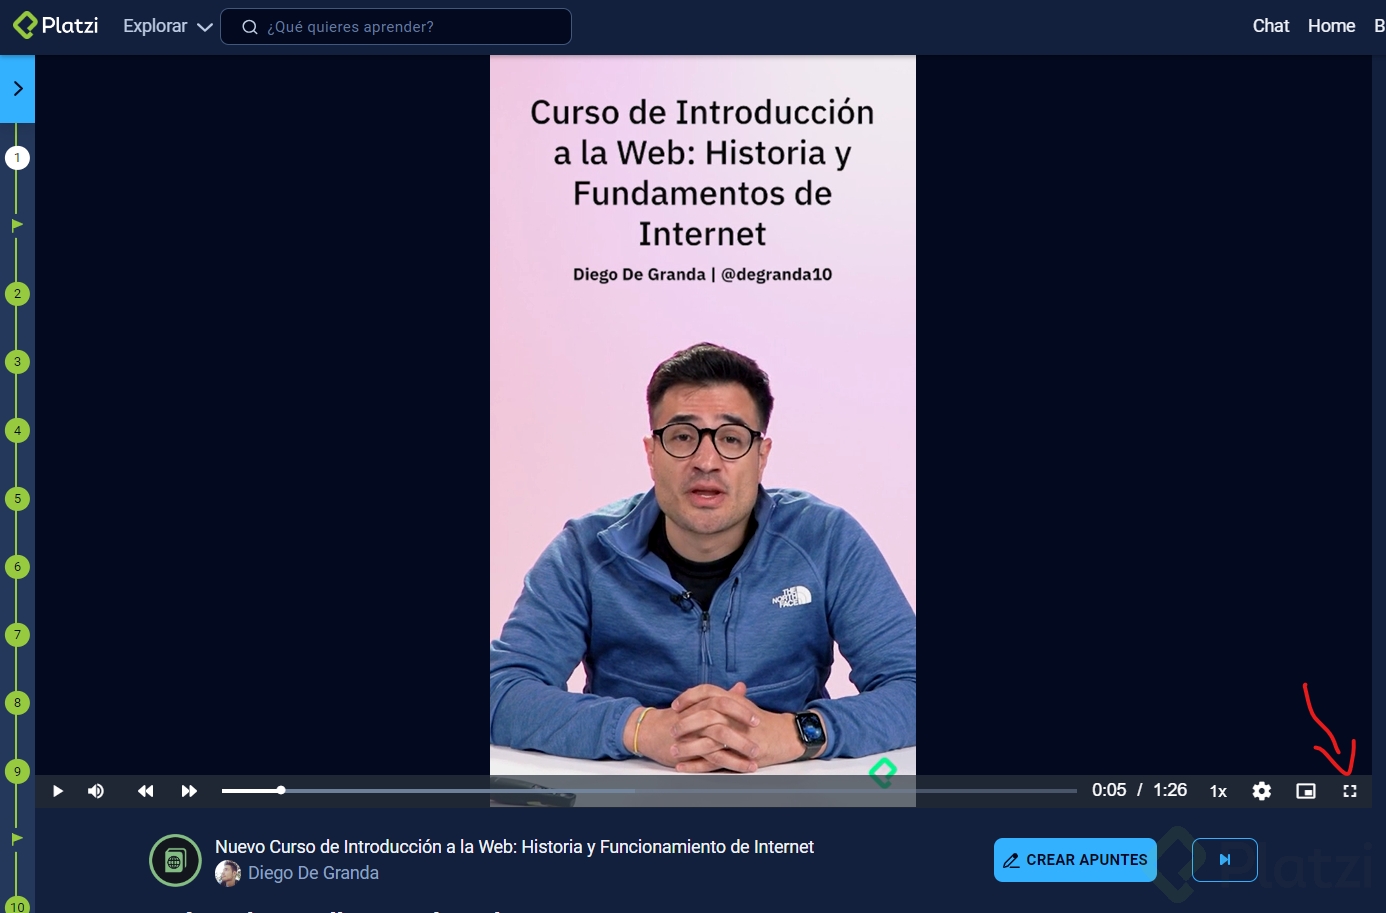
Task: Open the Diego De Granda instructor link
Action: pyautogui.click(x=313, y=873)
